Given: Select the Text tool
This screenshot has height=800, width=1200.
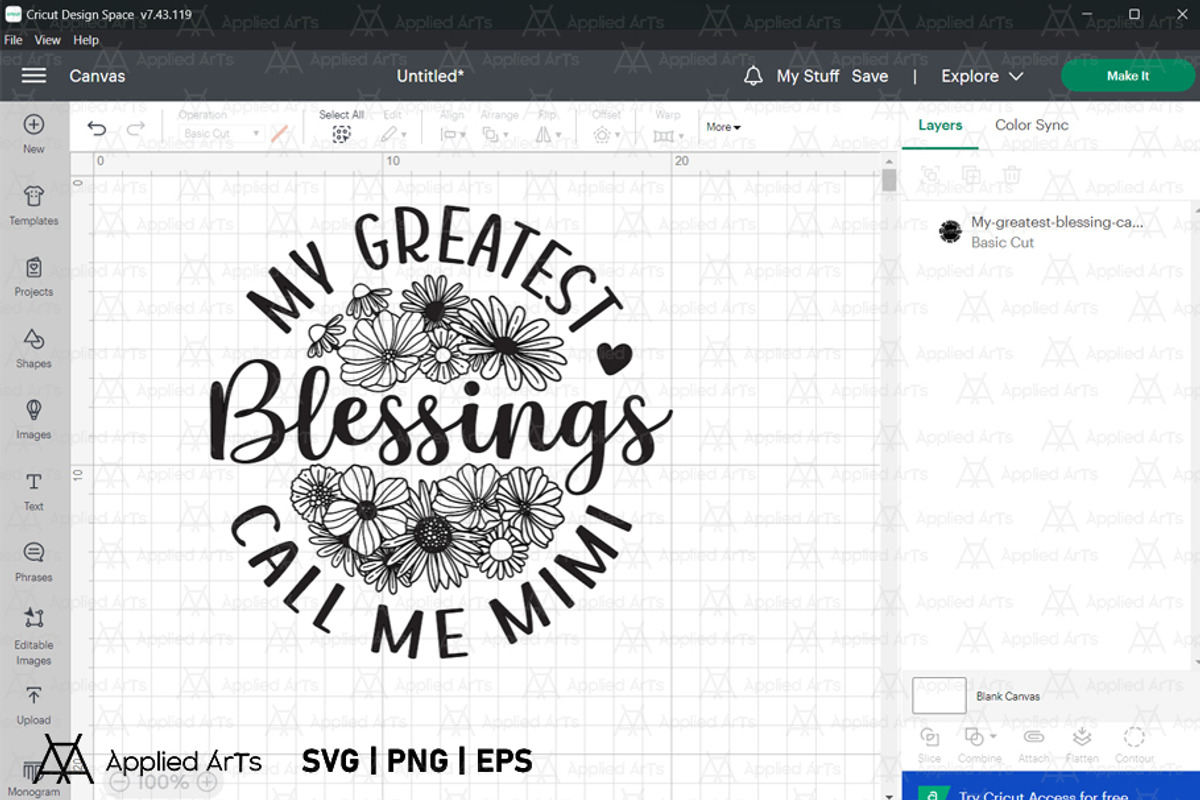Looking at the screenshot, I should coord(34,483).
